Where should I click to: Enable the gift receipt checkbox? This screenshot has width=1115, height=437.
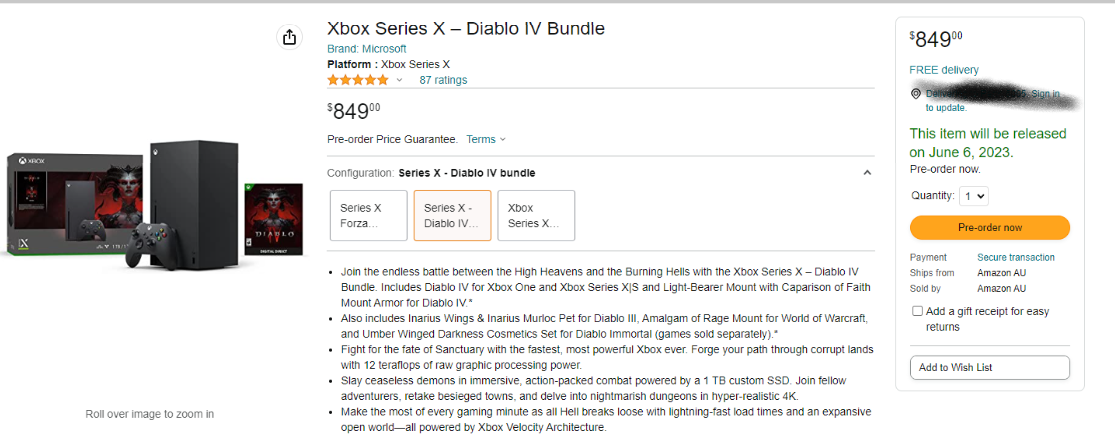(x=917, y=312)
